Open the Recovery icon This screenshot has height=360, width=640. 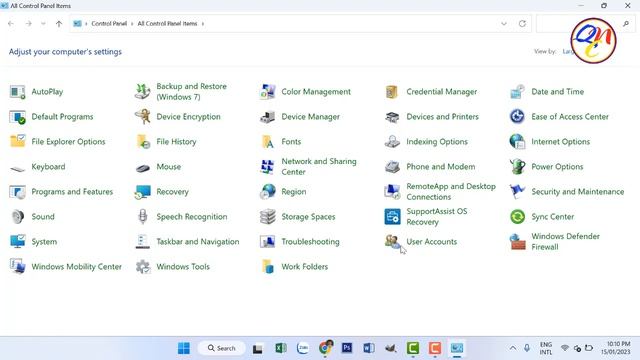click(x=142, y=192)
